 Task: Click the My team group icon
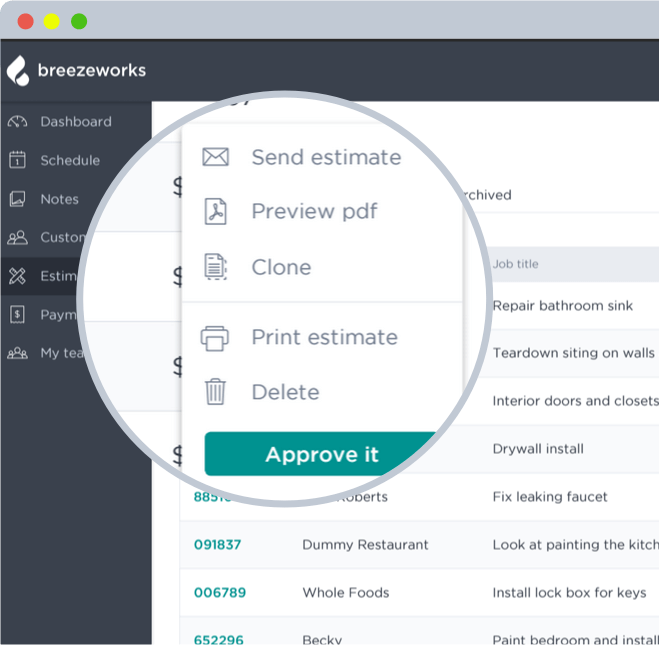(17, 353)
